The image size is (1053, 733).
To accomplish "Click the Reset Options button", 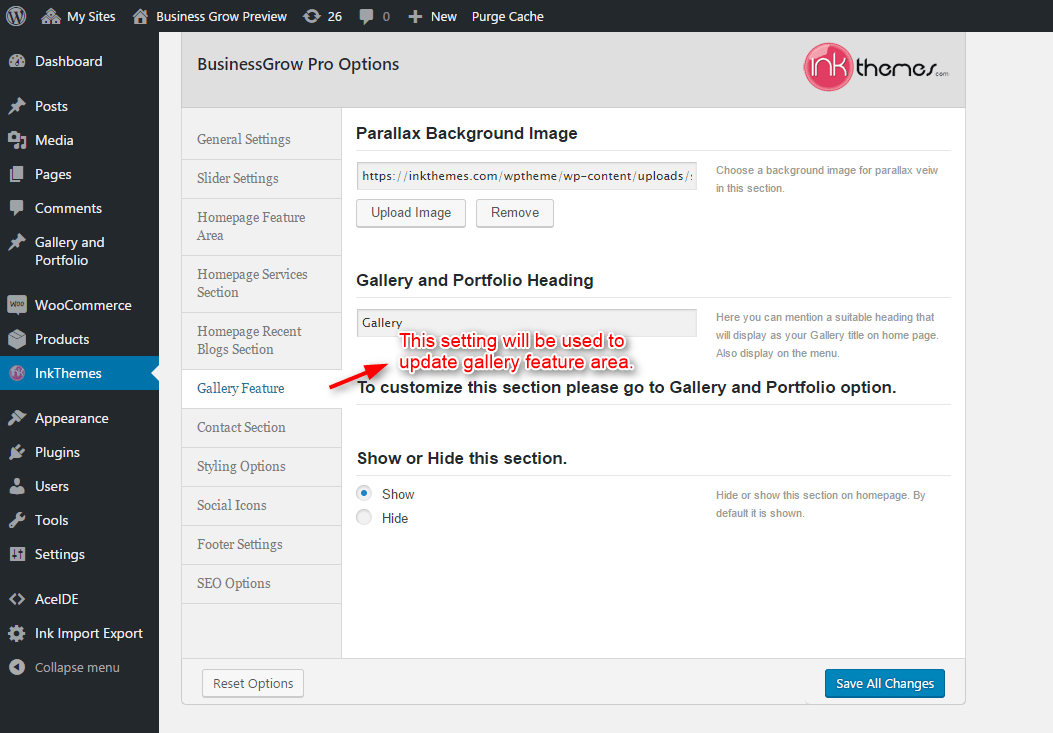I will click(253, 683).
